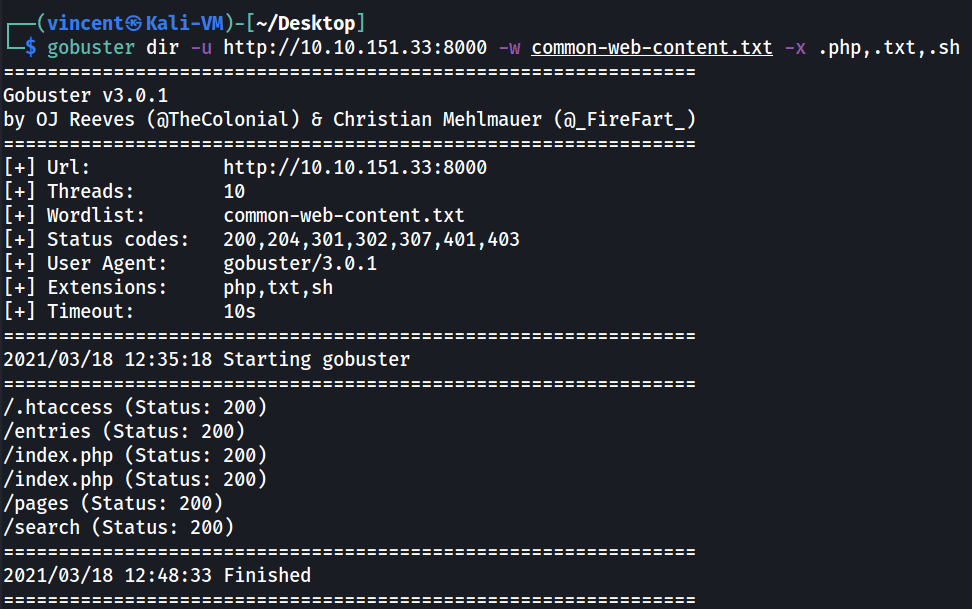Screen dimensions: 972x609
Task: Click the Finished timestamp line
Action: click(x=157, y=575)
